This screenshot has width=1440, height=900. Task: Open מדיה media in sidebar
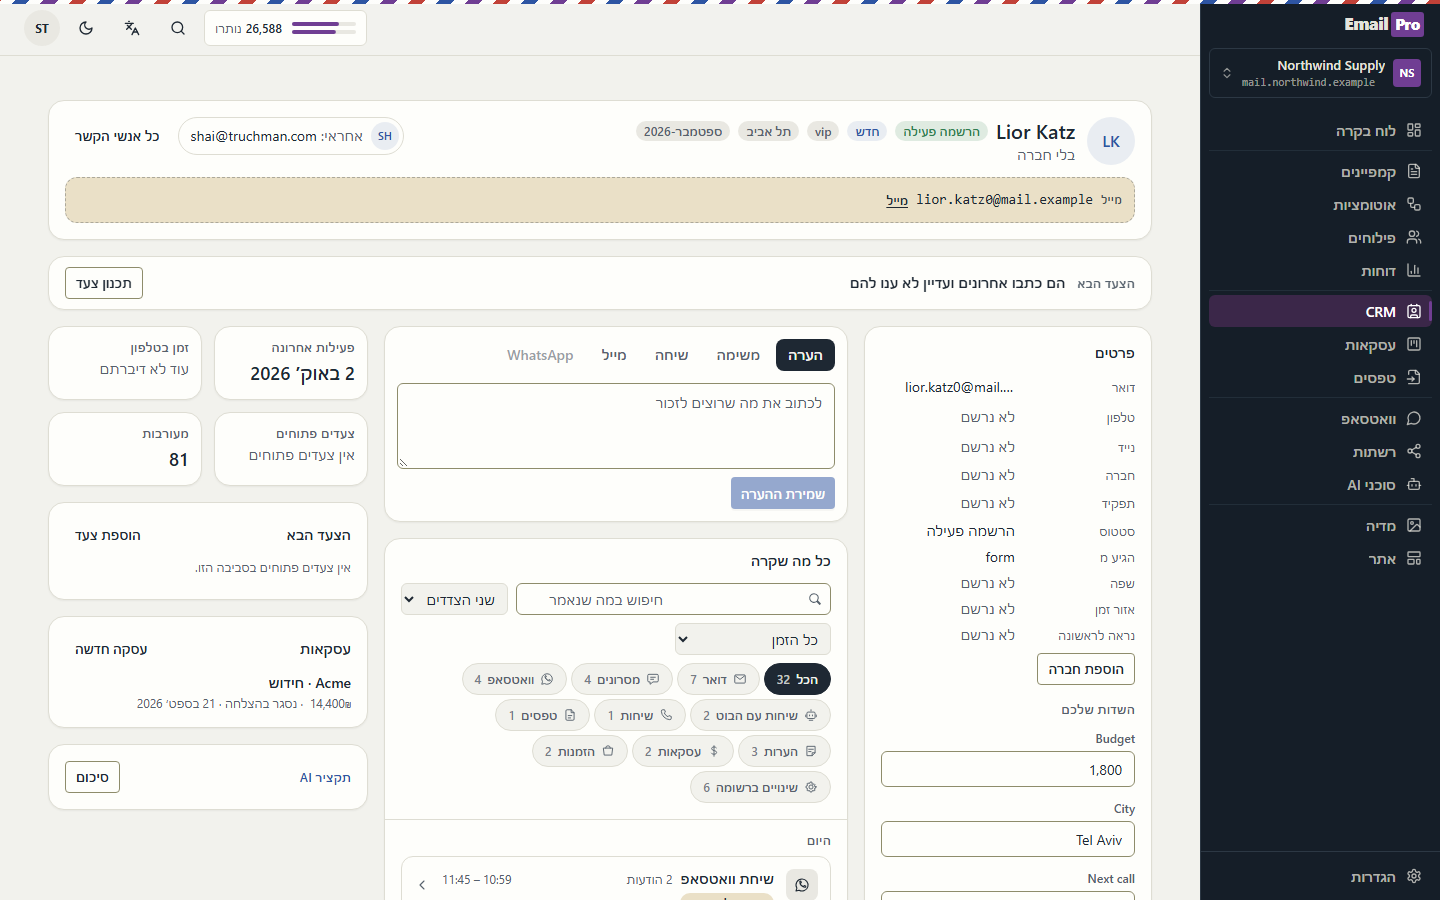click(1320, 526)
